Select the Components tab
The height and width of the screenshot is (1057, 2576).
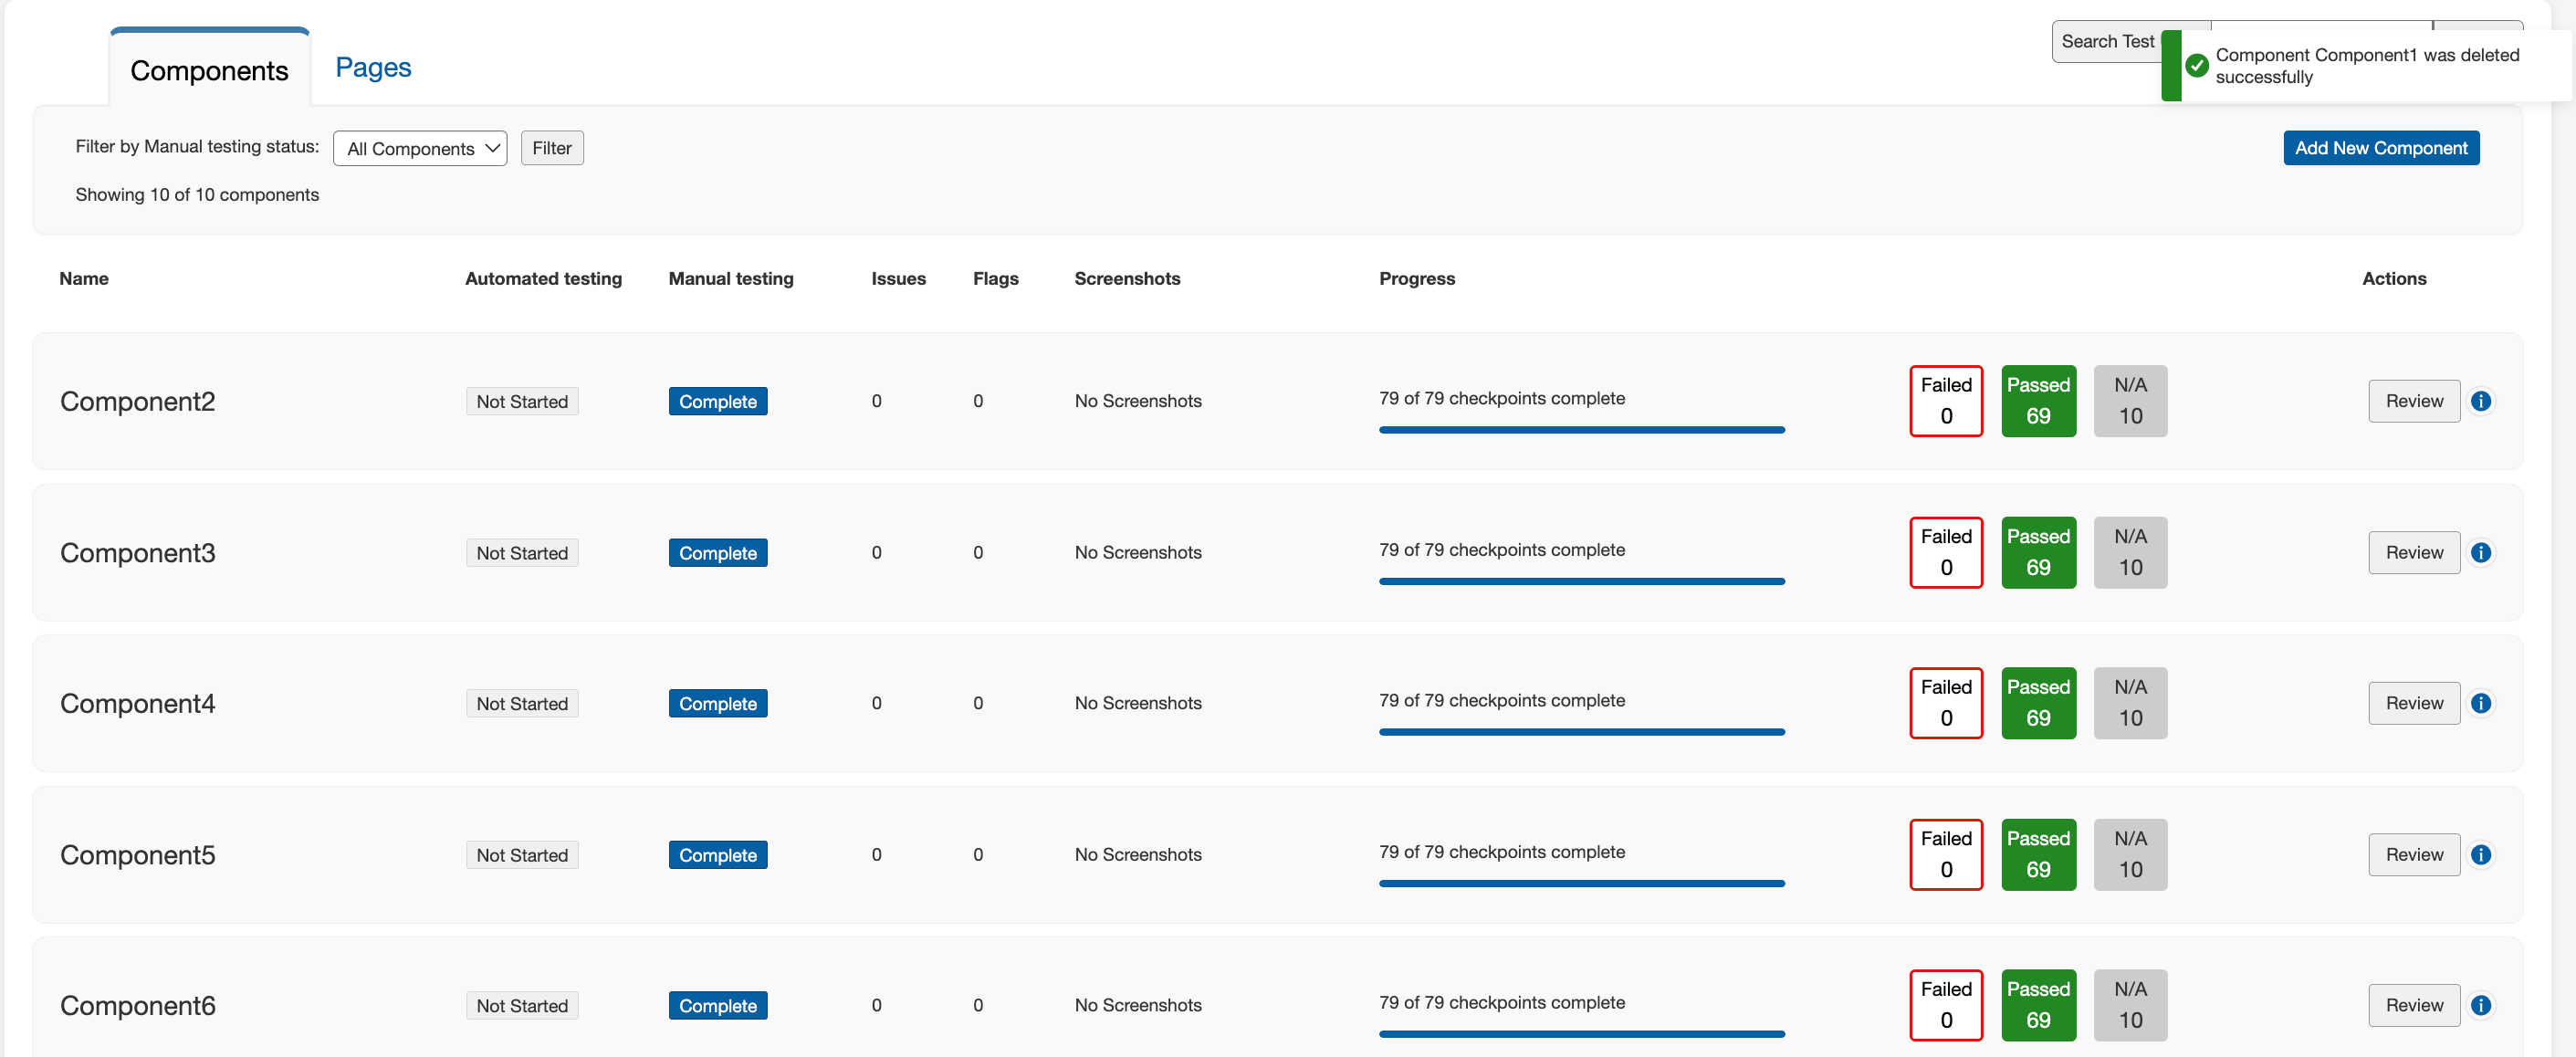click(209, 70)
